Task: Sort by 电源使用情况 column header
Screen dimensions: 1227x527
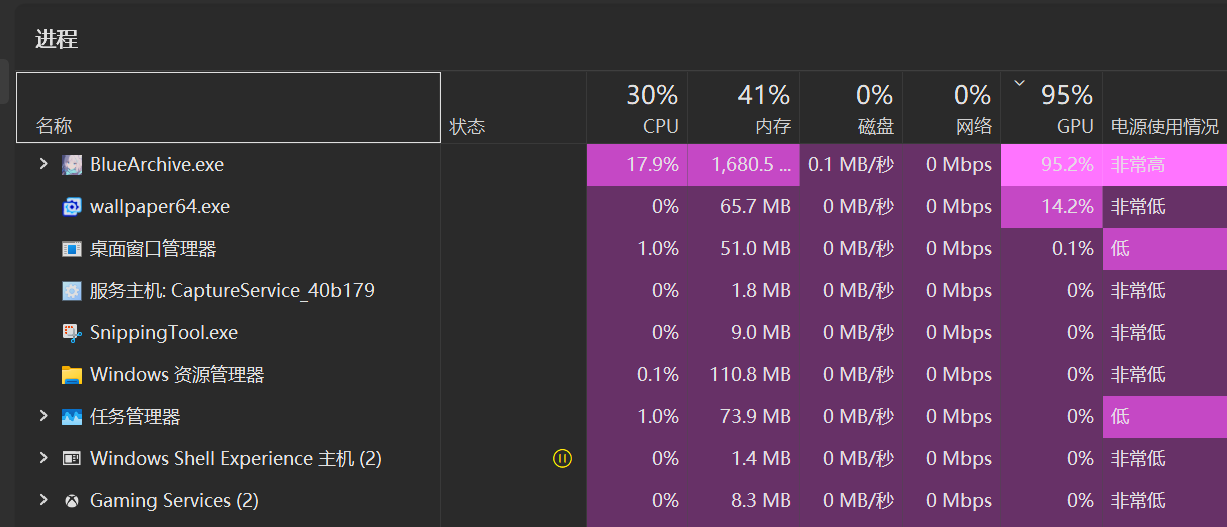Action: [1165, 127]
